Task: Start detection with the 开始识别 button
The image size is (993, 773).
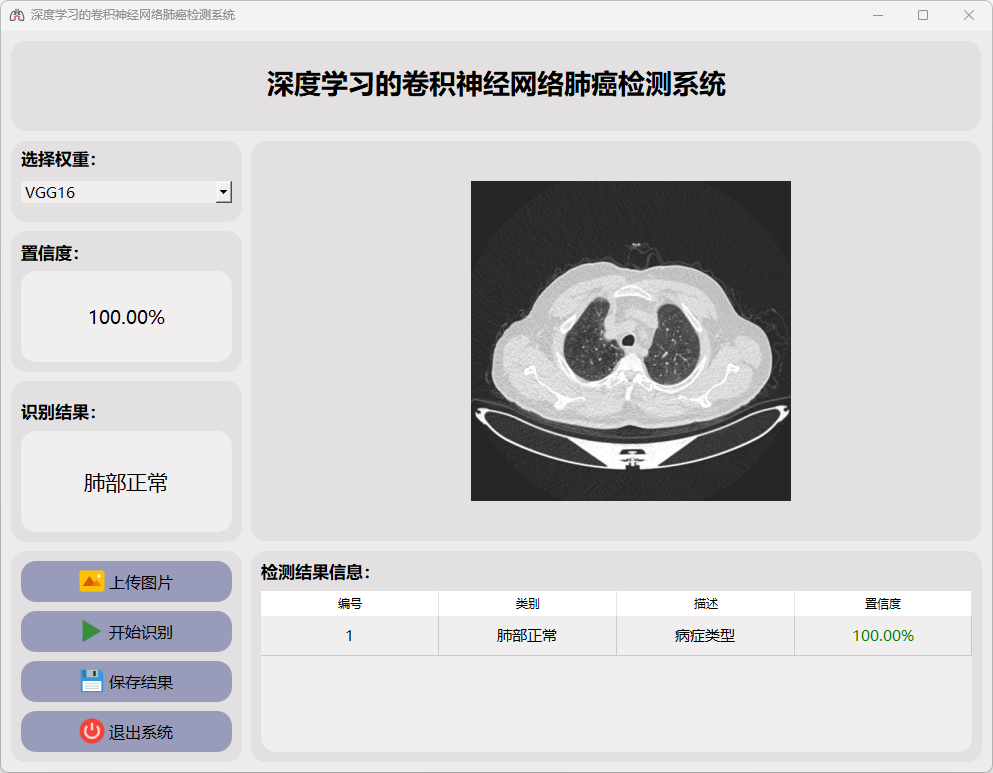Action: tap(126, 632)
